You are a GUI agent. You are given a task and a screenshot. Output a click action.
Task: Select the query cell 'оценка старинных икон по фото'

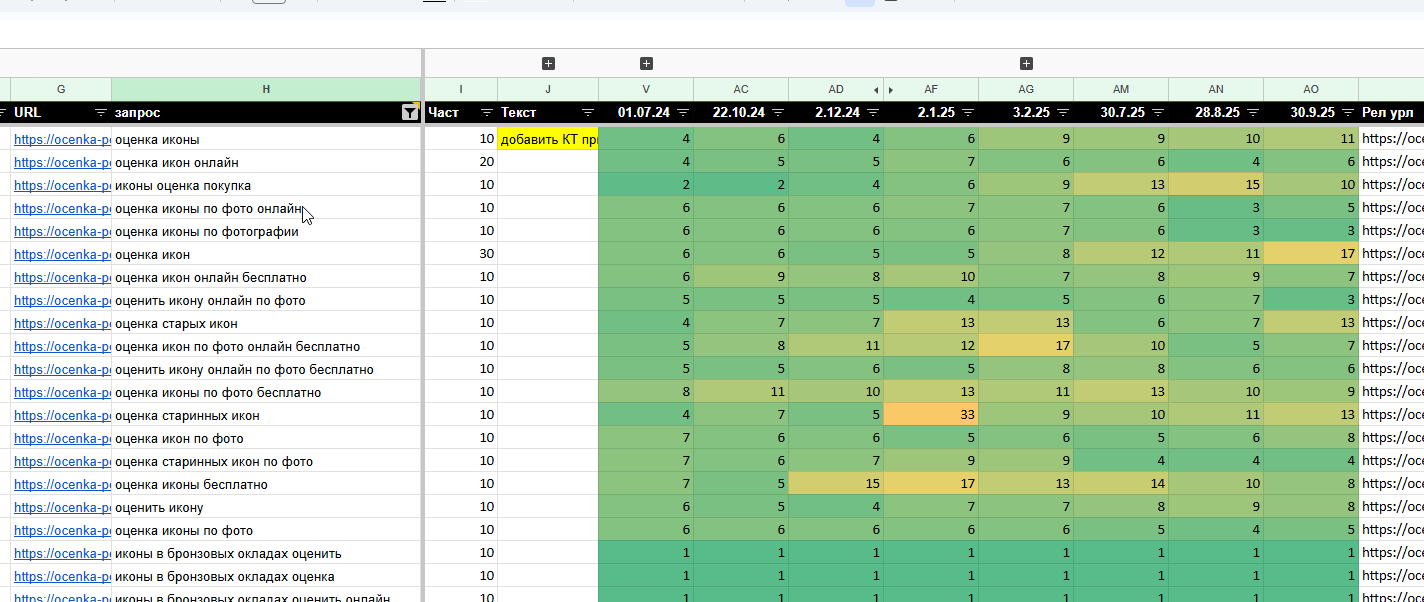[266, 461]
